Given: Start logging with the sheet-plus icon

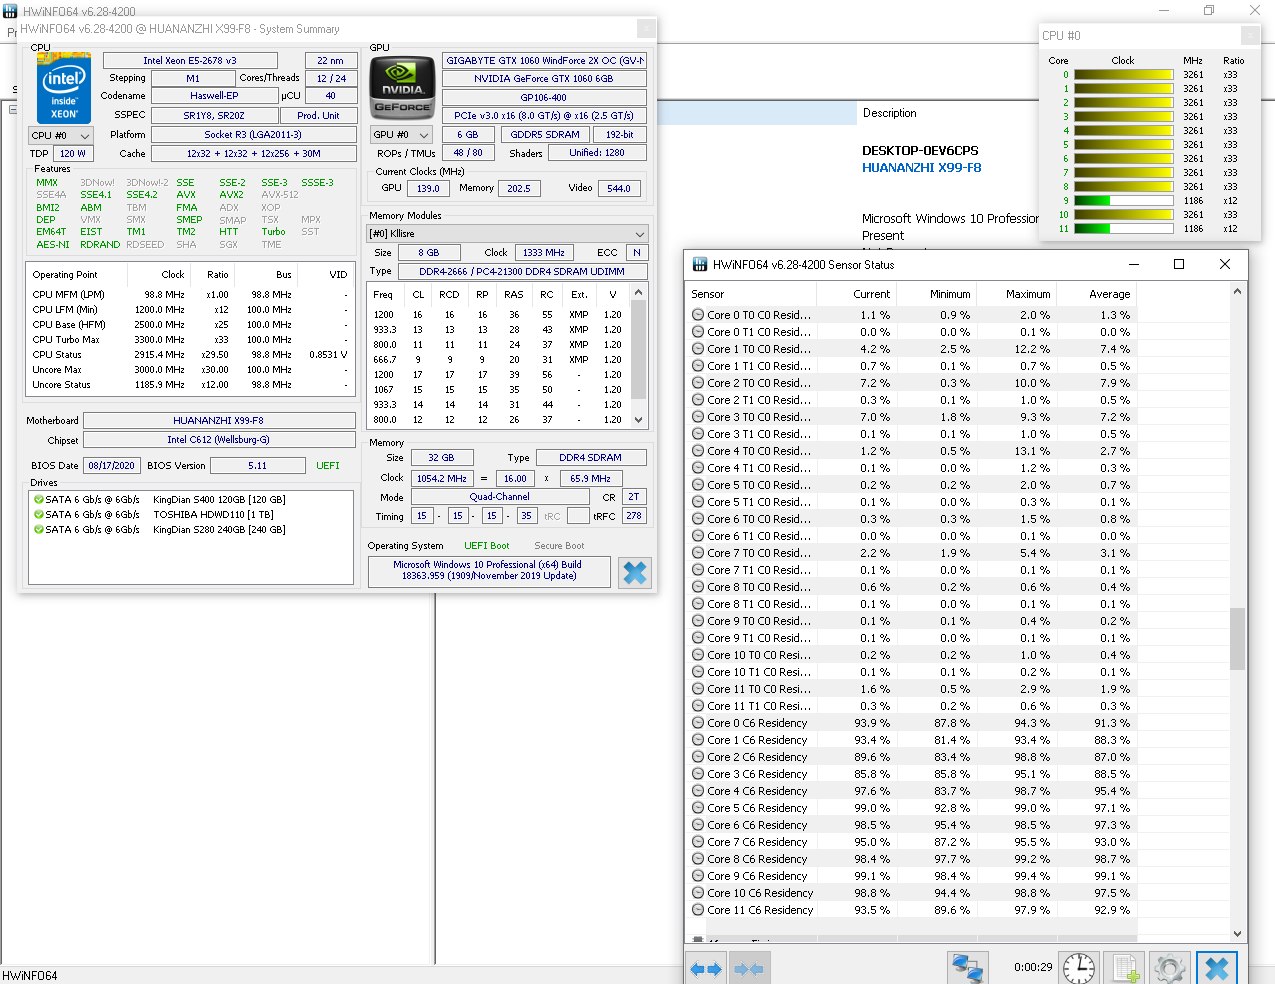Looking at the screenshot, I should 1125,968.
